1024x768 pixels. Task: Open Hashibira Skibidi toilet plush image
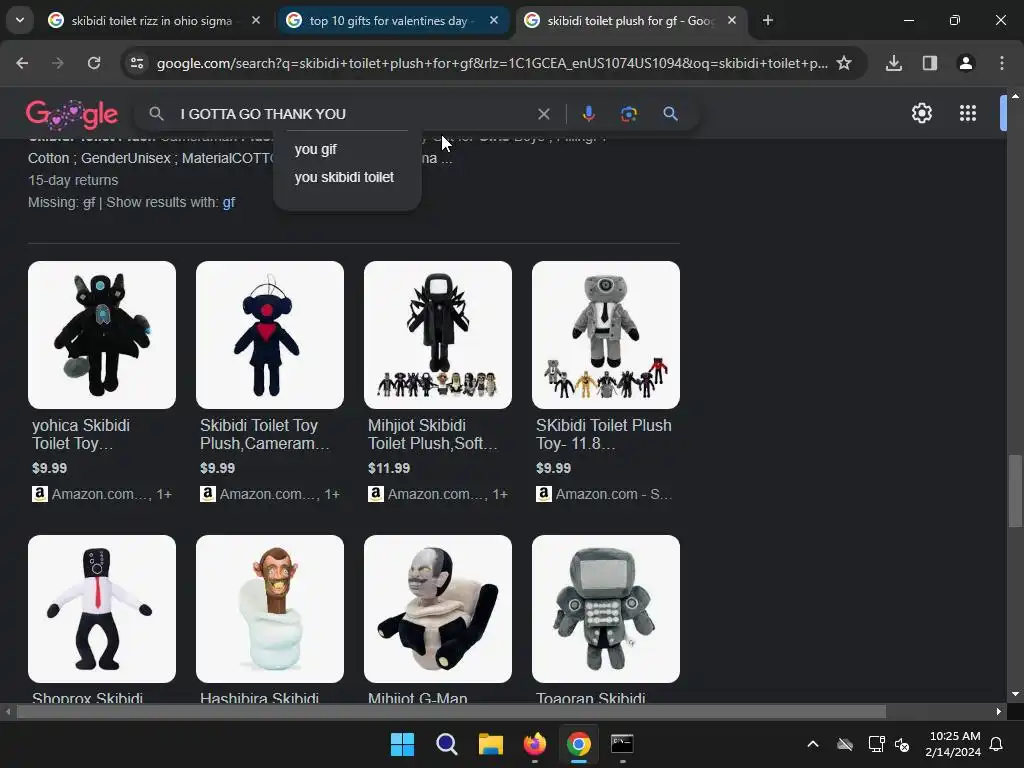pyautogui.click(x=270, y=609)
